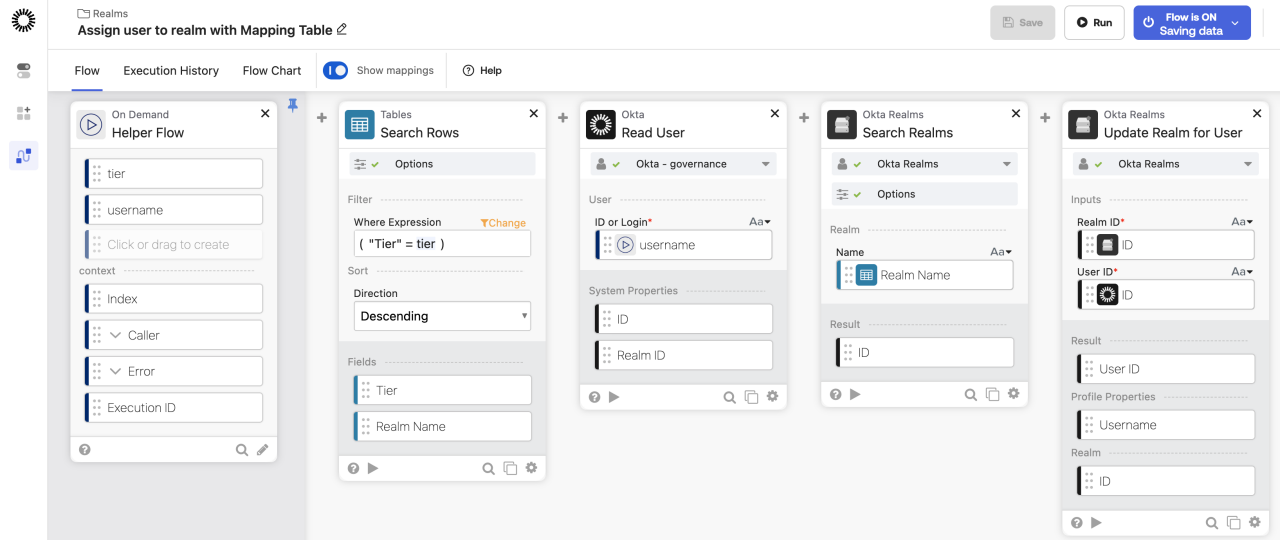Click the pin icon beside Helper Flow card

pyautogui.click(x=293, y=105)
